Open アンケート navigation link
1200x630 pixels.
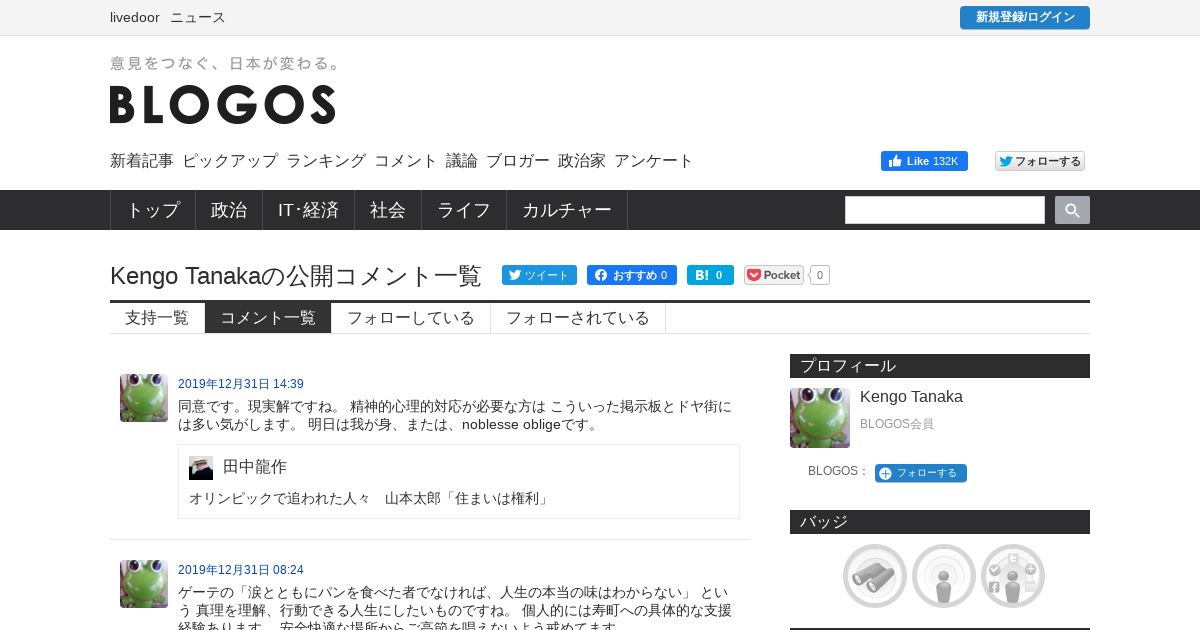pyautogui.click(x=654, y=161)
